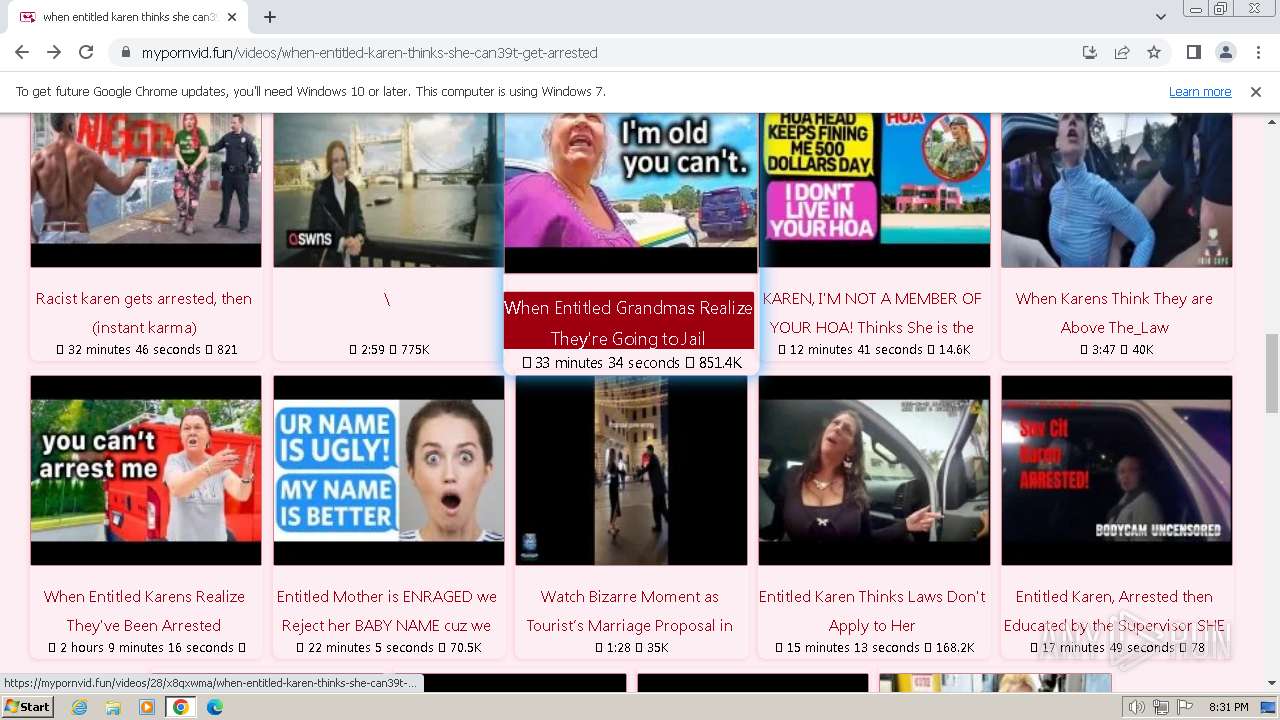Image resolution: width=1280 pixels, height=720 pixels.
Task: Open the Chrome profile avatar
Action: (x=1225, y=52)
